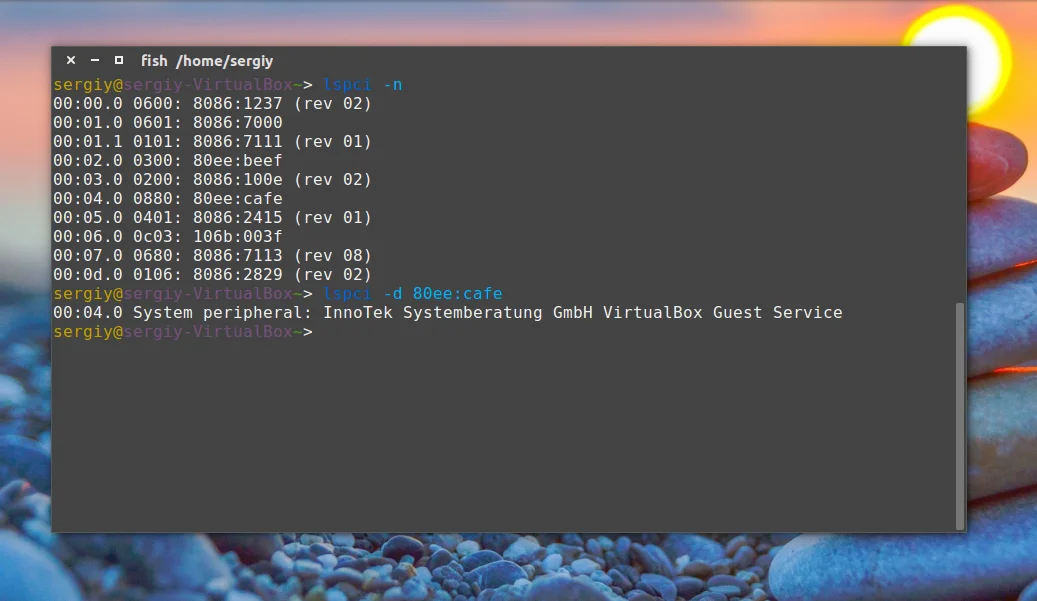This screenshot has height=601, width=1037.
Task: Click the empty last prompt 'sergiy@sergiy-VirtualBox~>'
Action: [183, 332]
